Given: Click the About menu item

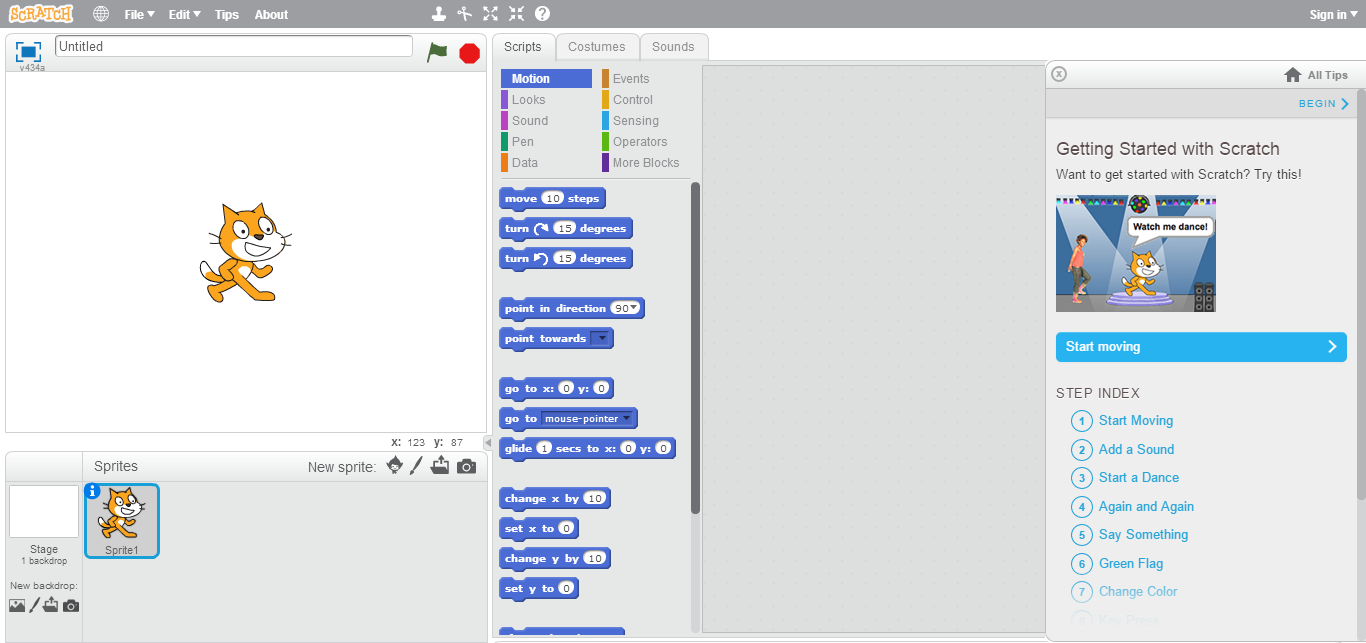Looking at the screenshot, I should [271, 14].
